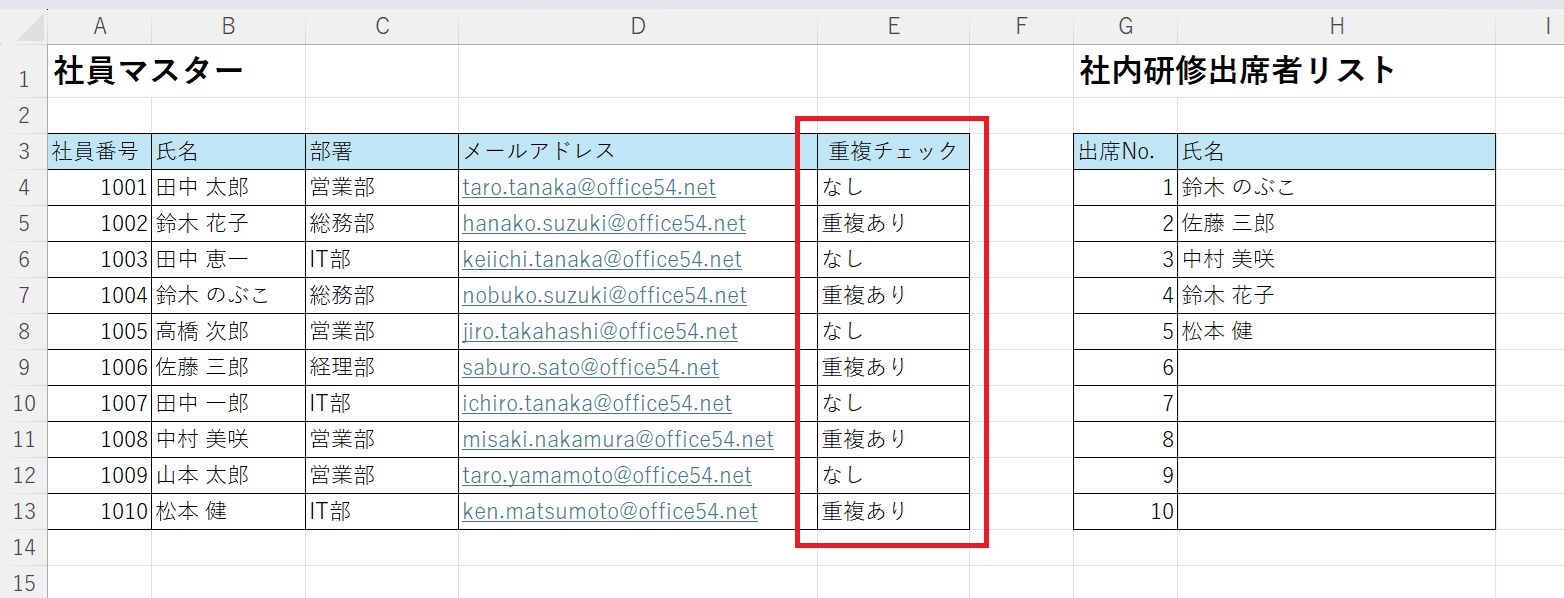Select column D header
Image resolution: width=1564 pixels, height=598 pixels.
pos(638,27)
